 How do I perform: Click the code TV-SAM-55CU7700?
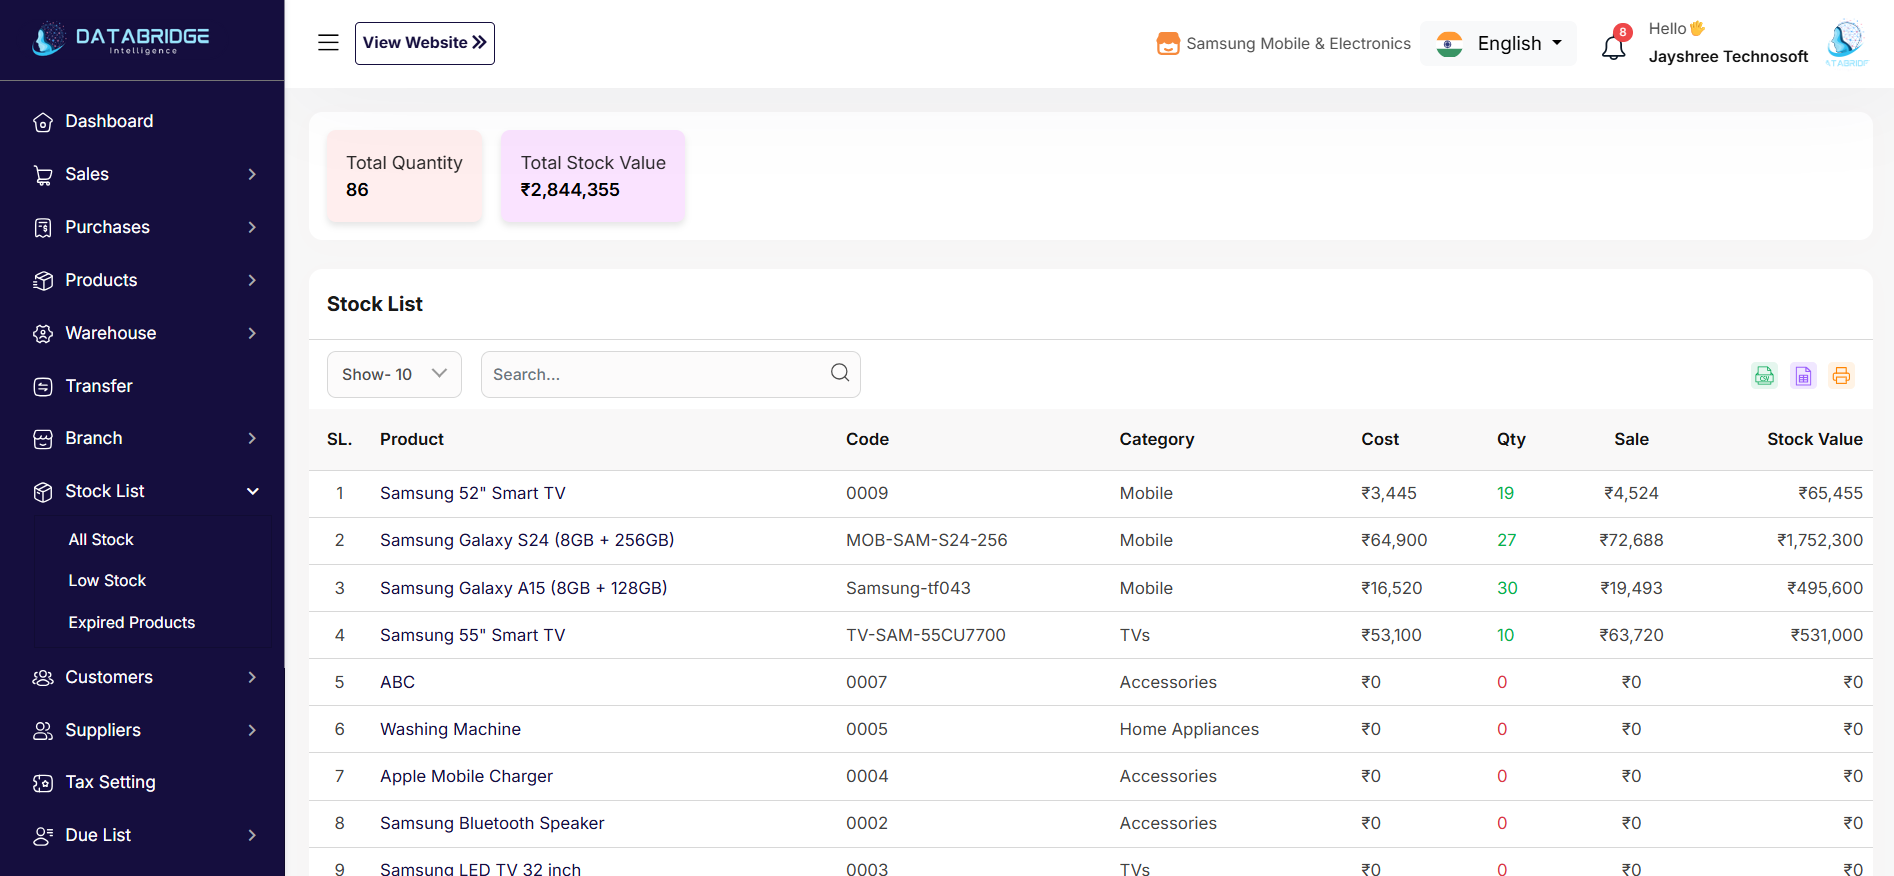click(926, 635)
